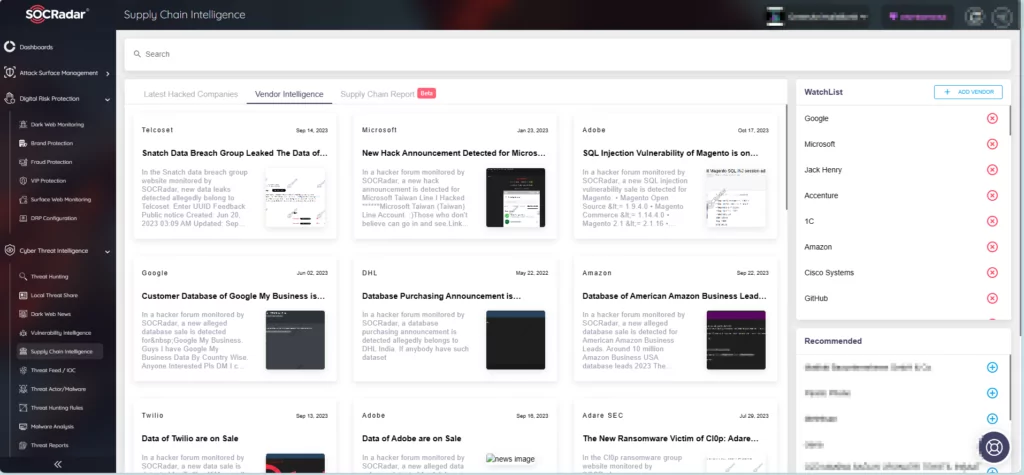1024x475 pixels.
Task: Open Dark Web News
Action: [x=50, y=314]
